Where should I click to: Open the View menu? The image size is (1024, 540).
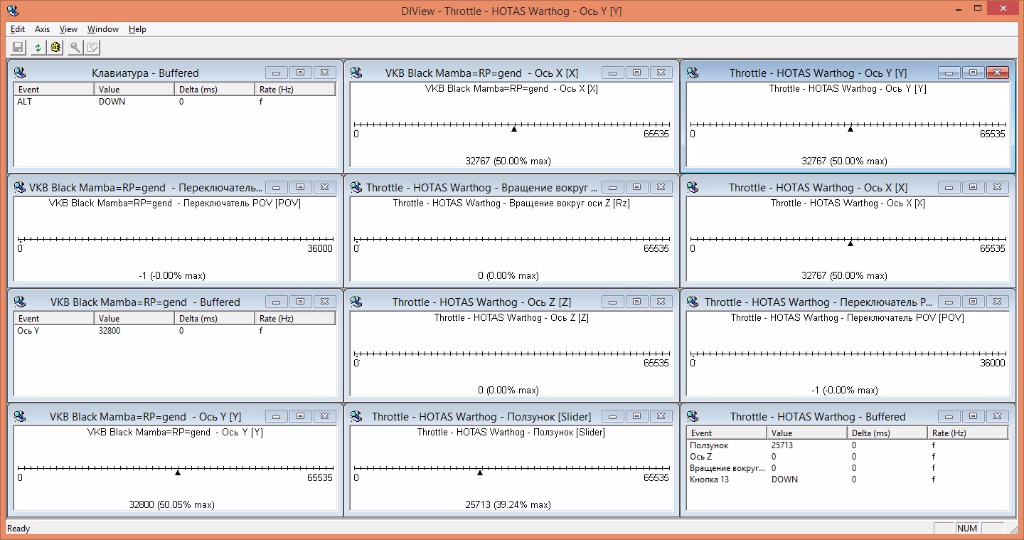coord(69,29)
